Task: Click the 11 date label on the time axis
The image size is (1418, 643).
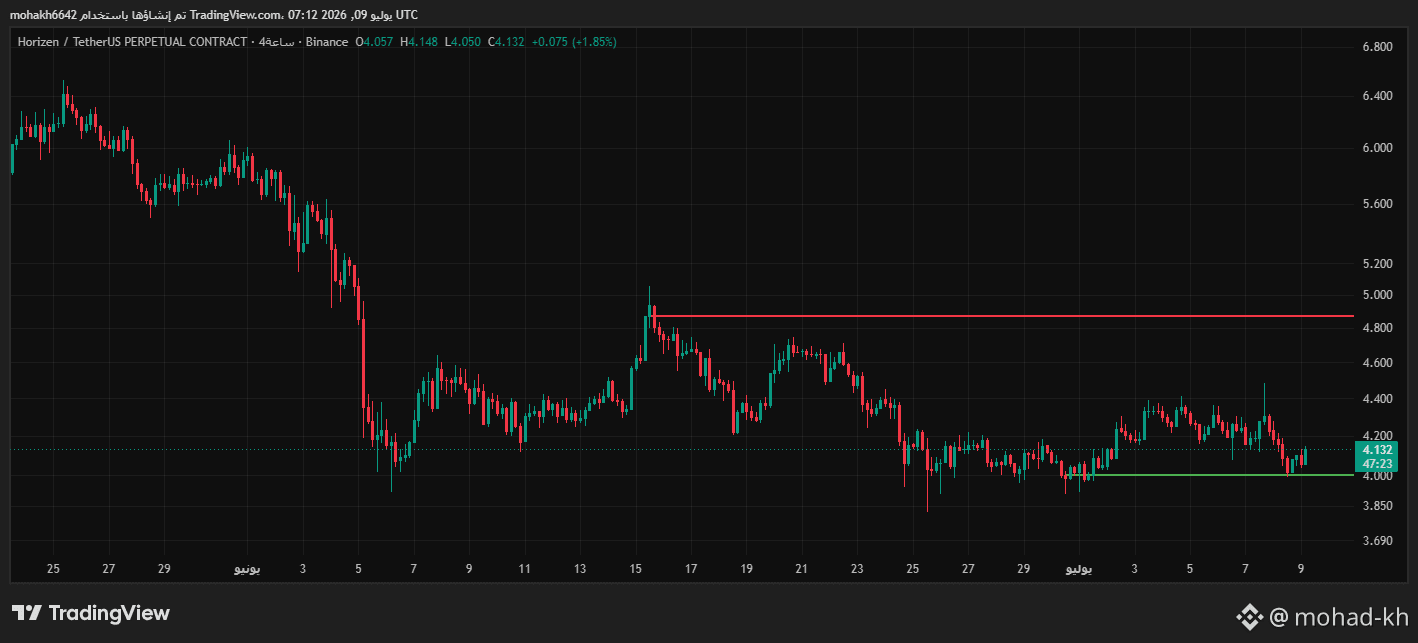Action: tap(524, 569)
